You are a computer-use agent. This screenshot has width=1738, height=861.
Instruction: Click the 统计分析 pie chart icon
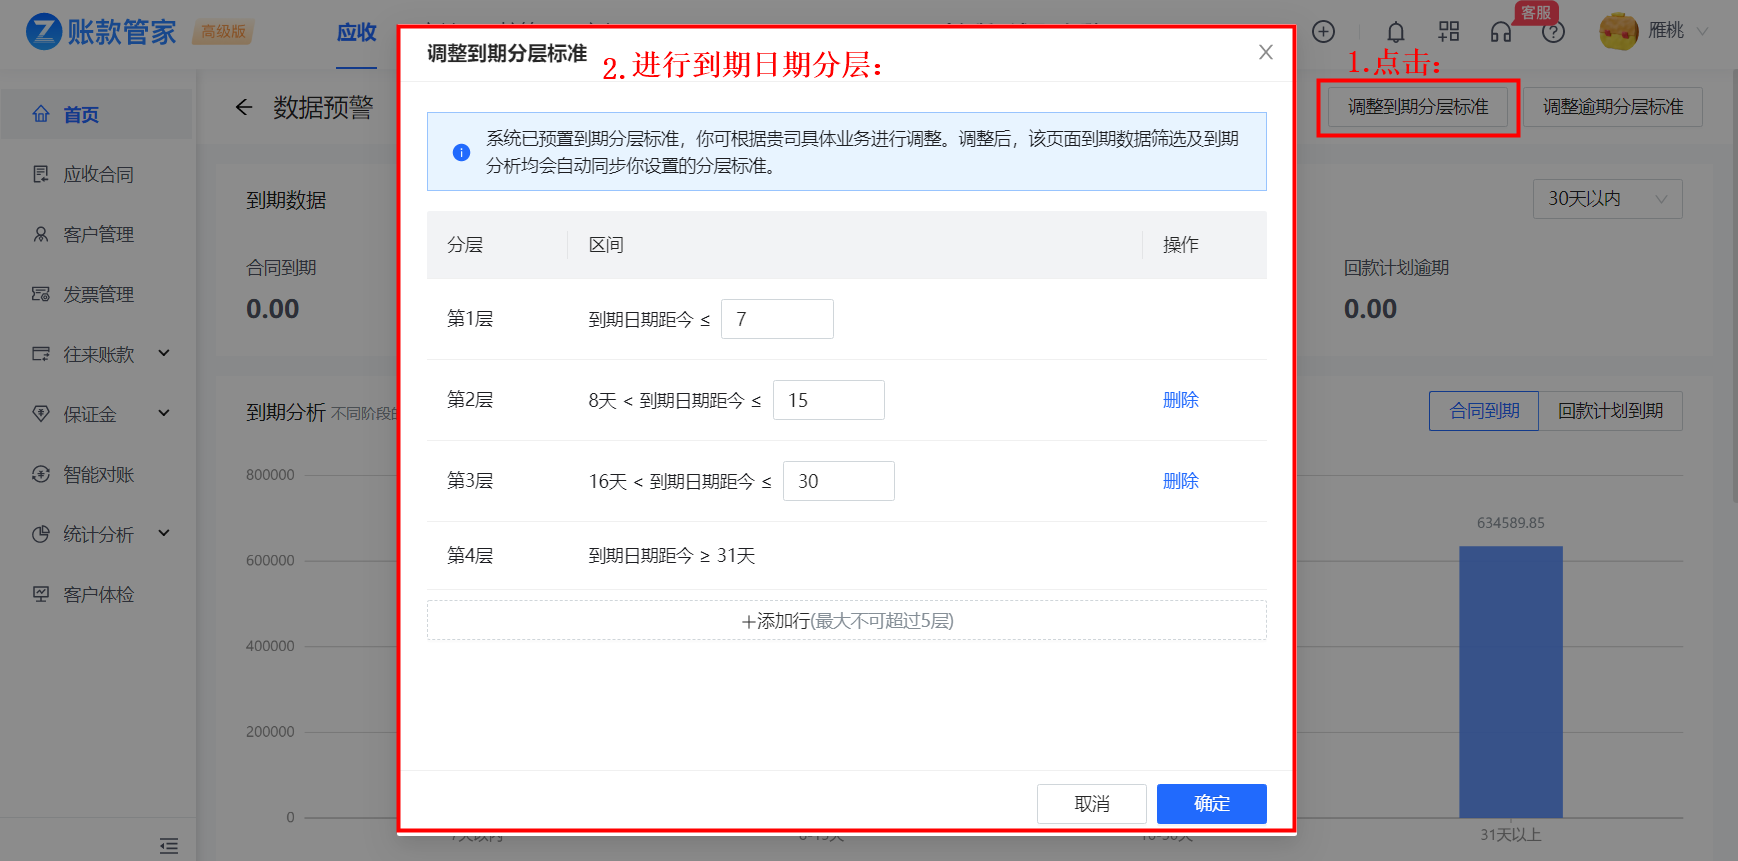(x=41, y=534)
